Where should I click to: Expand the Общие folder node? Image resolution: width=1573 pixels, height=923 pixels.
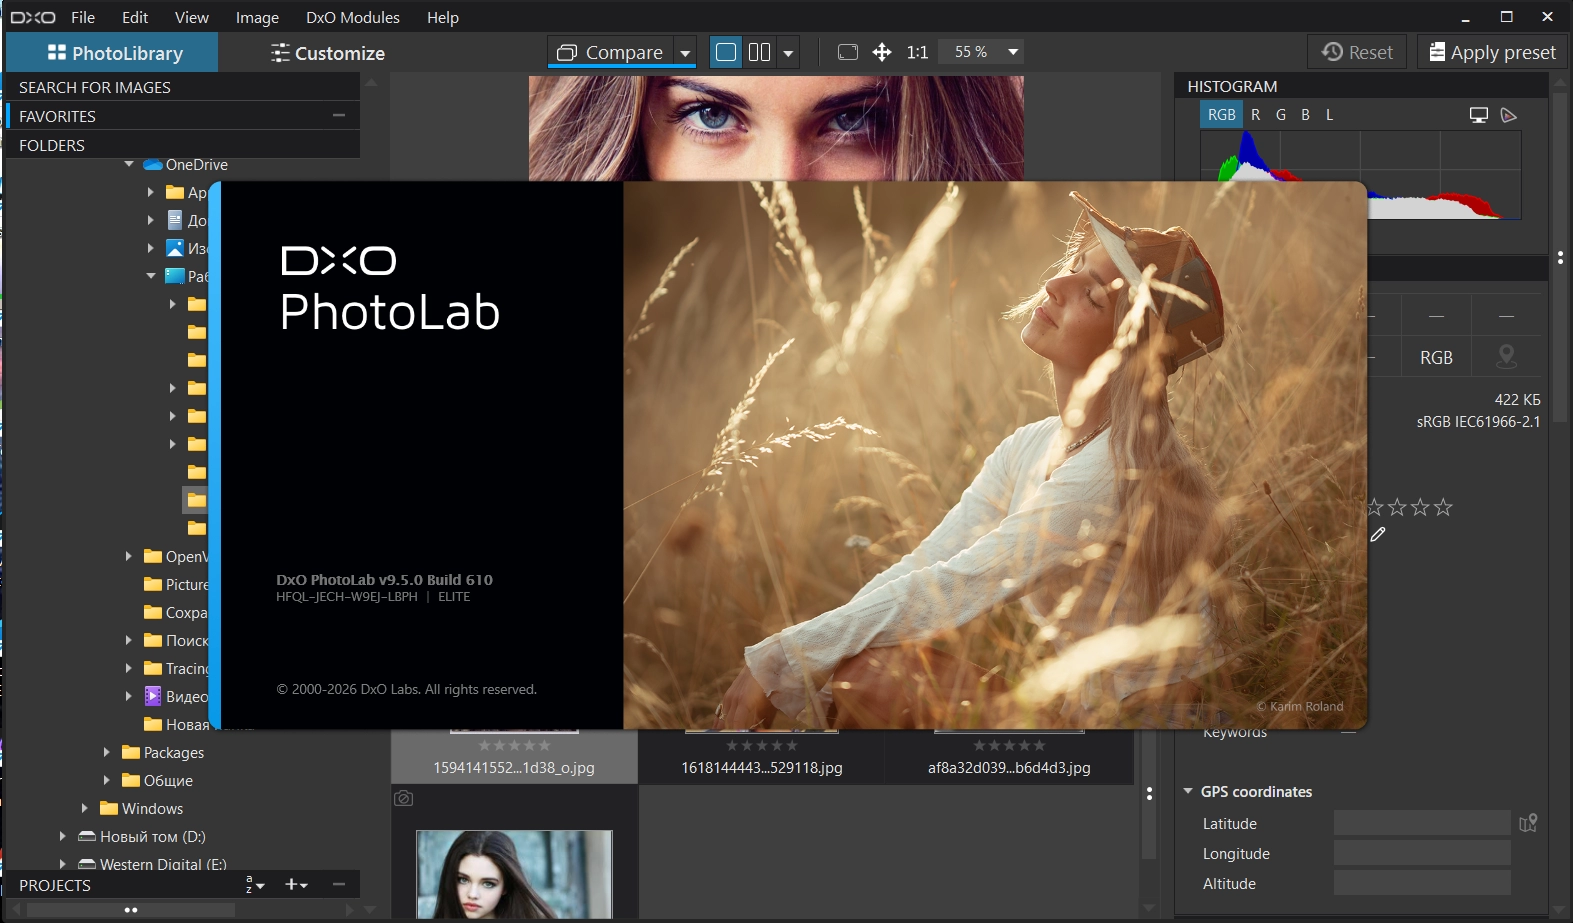tap(107, 780)
